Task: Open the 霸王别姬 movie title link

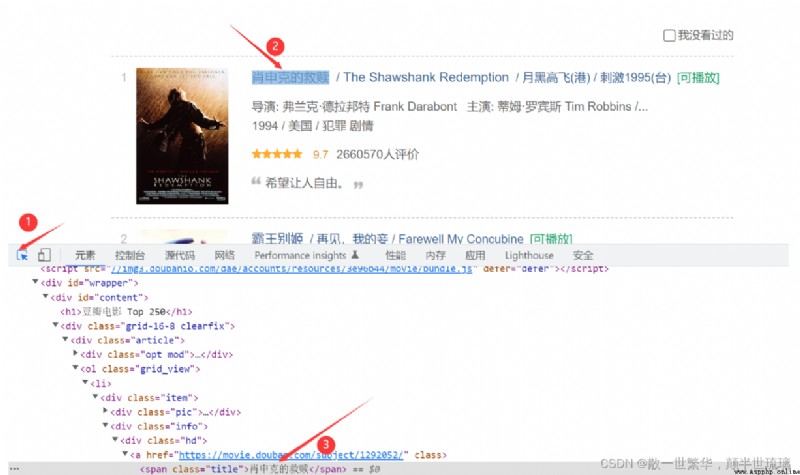Action: (x=278, y=238)
